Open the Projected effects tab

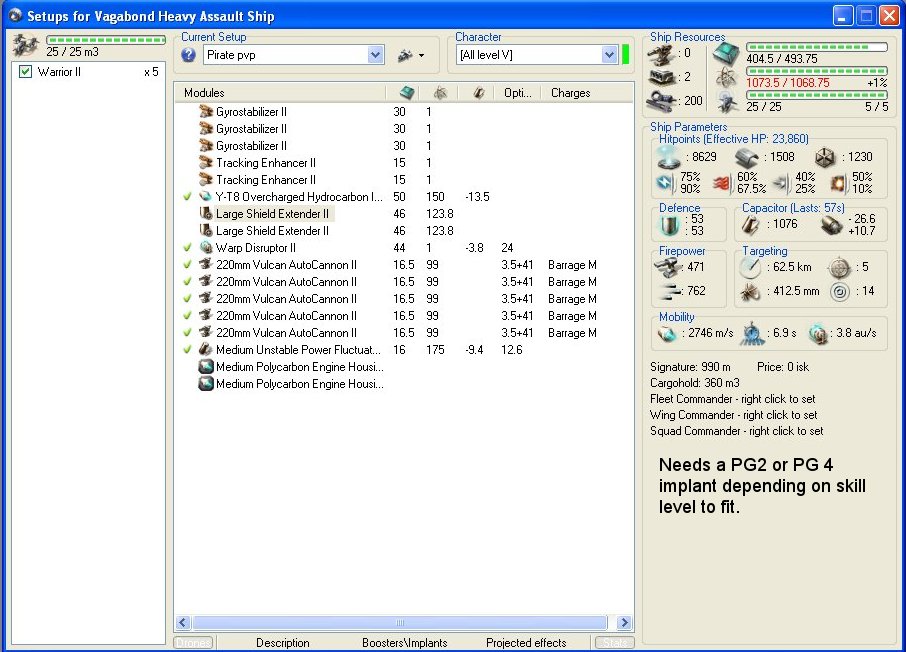pyautogui.click(x=526, y=643)
